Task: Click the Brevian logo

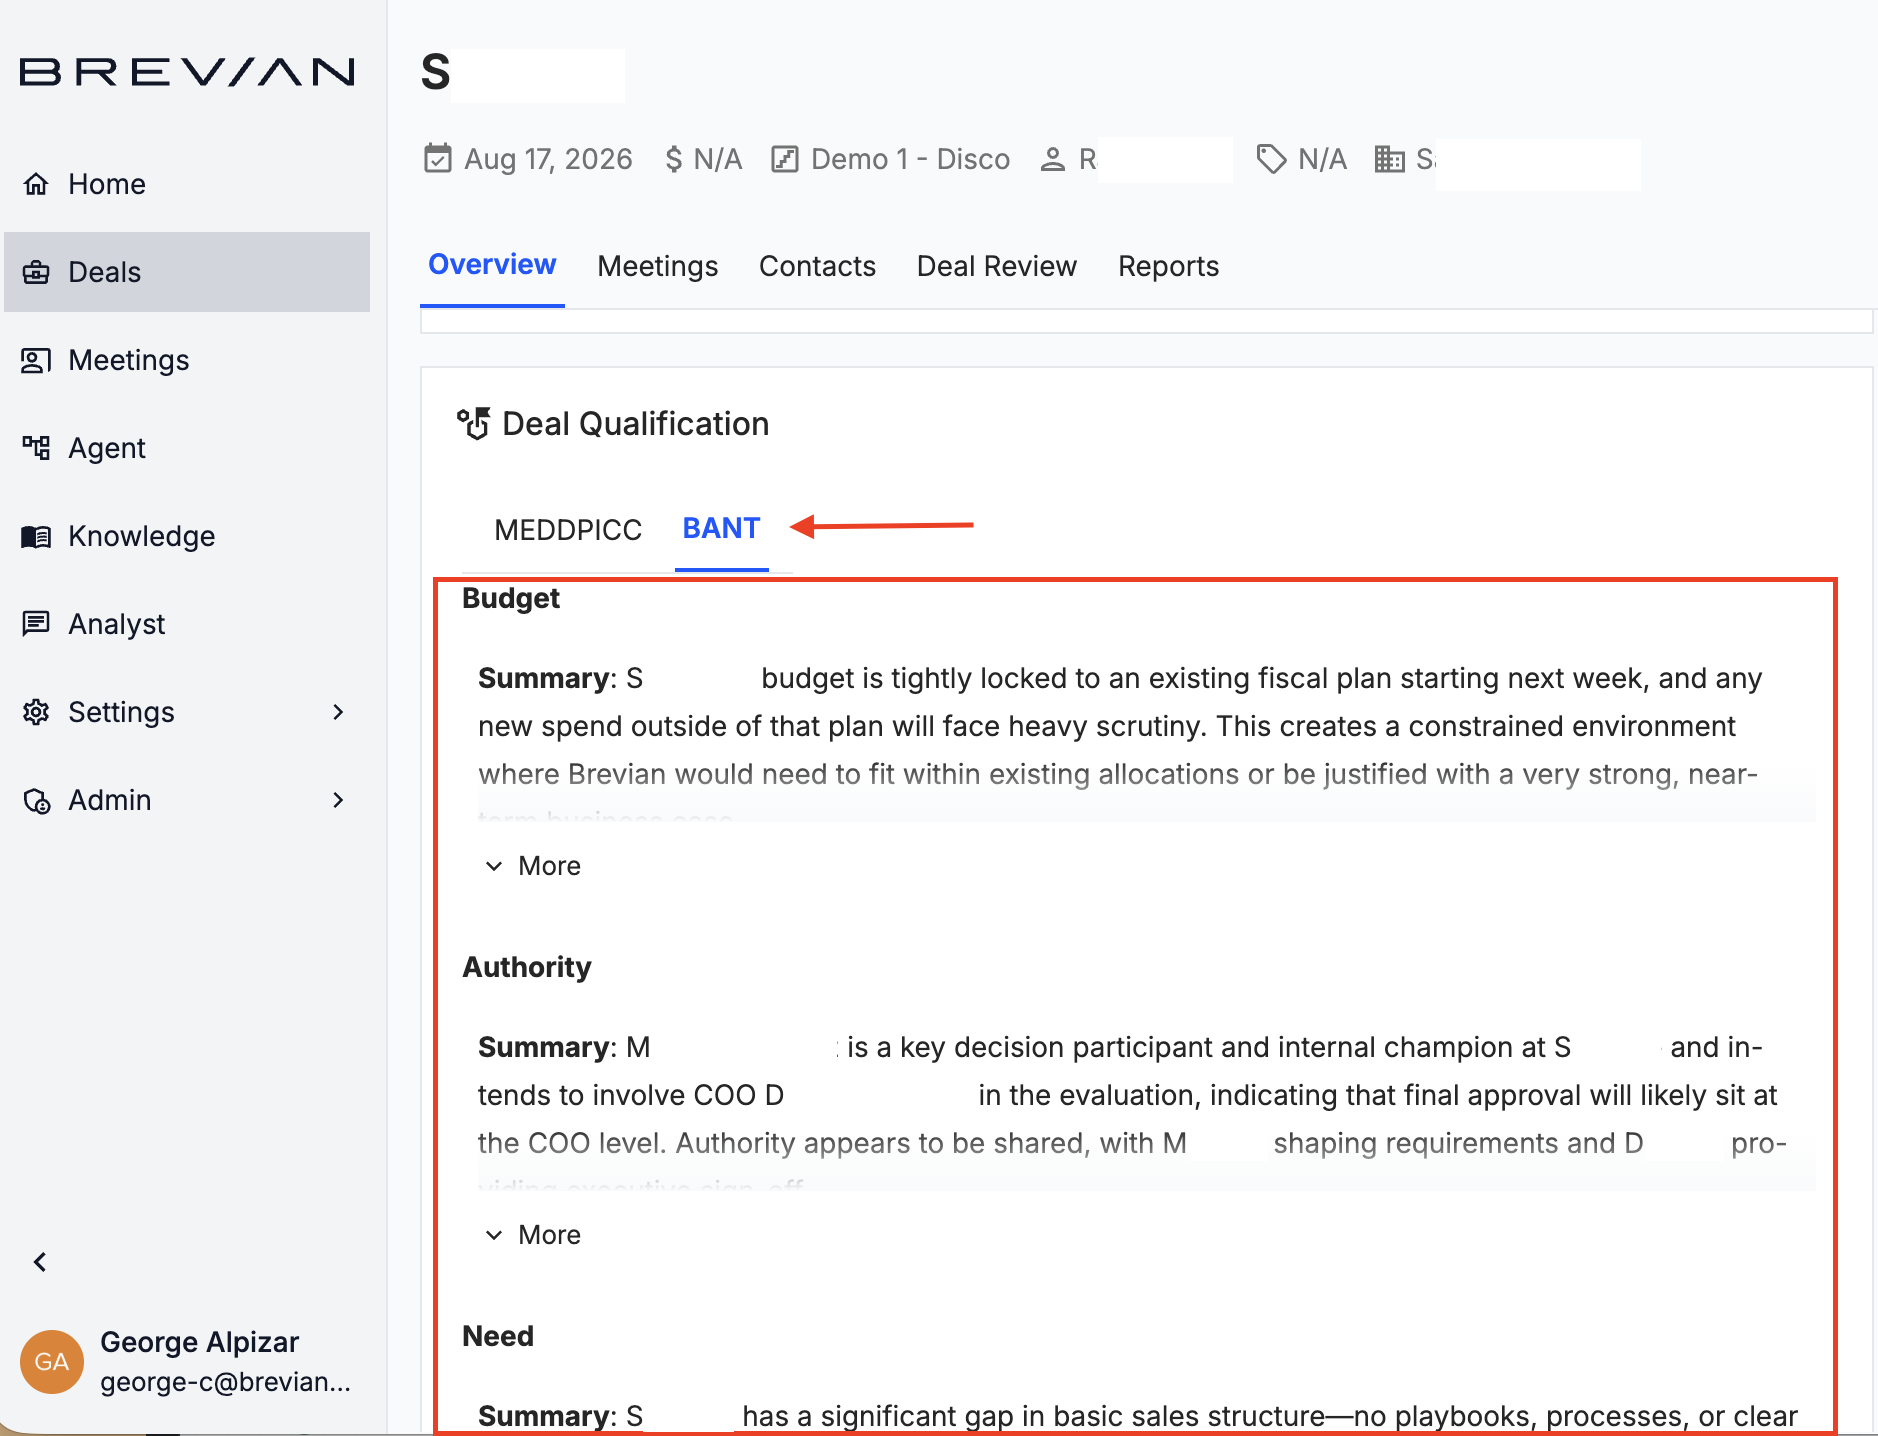Action: 187,71
